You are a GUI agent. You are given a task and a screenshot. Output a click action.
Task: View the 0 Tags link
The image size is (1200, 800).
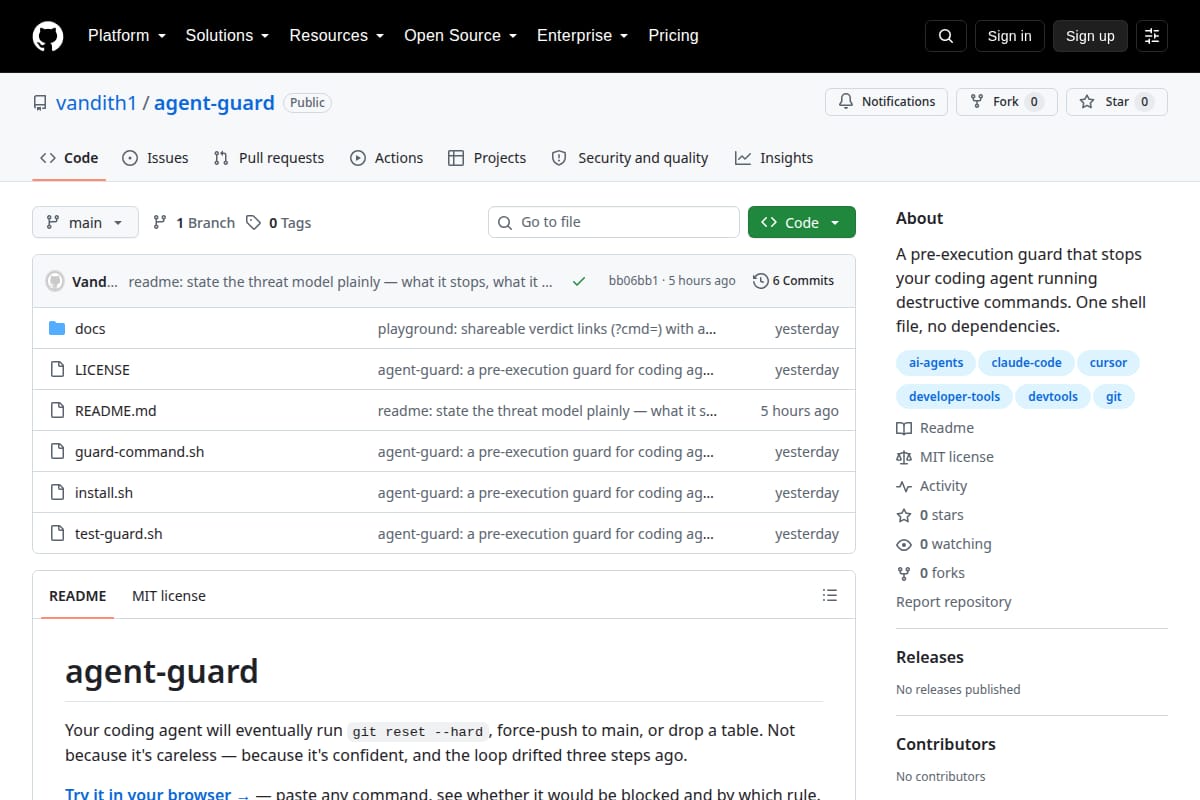[279, 223]
